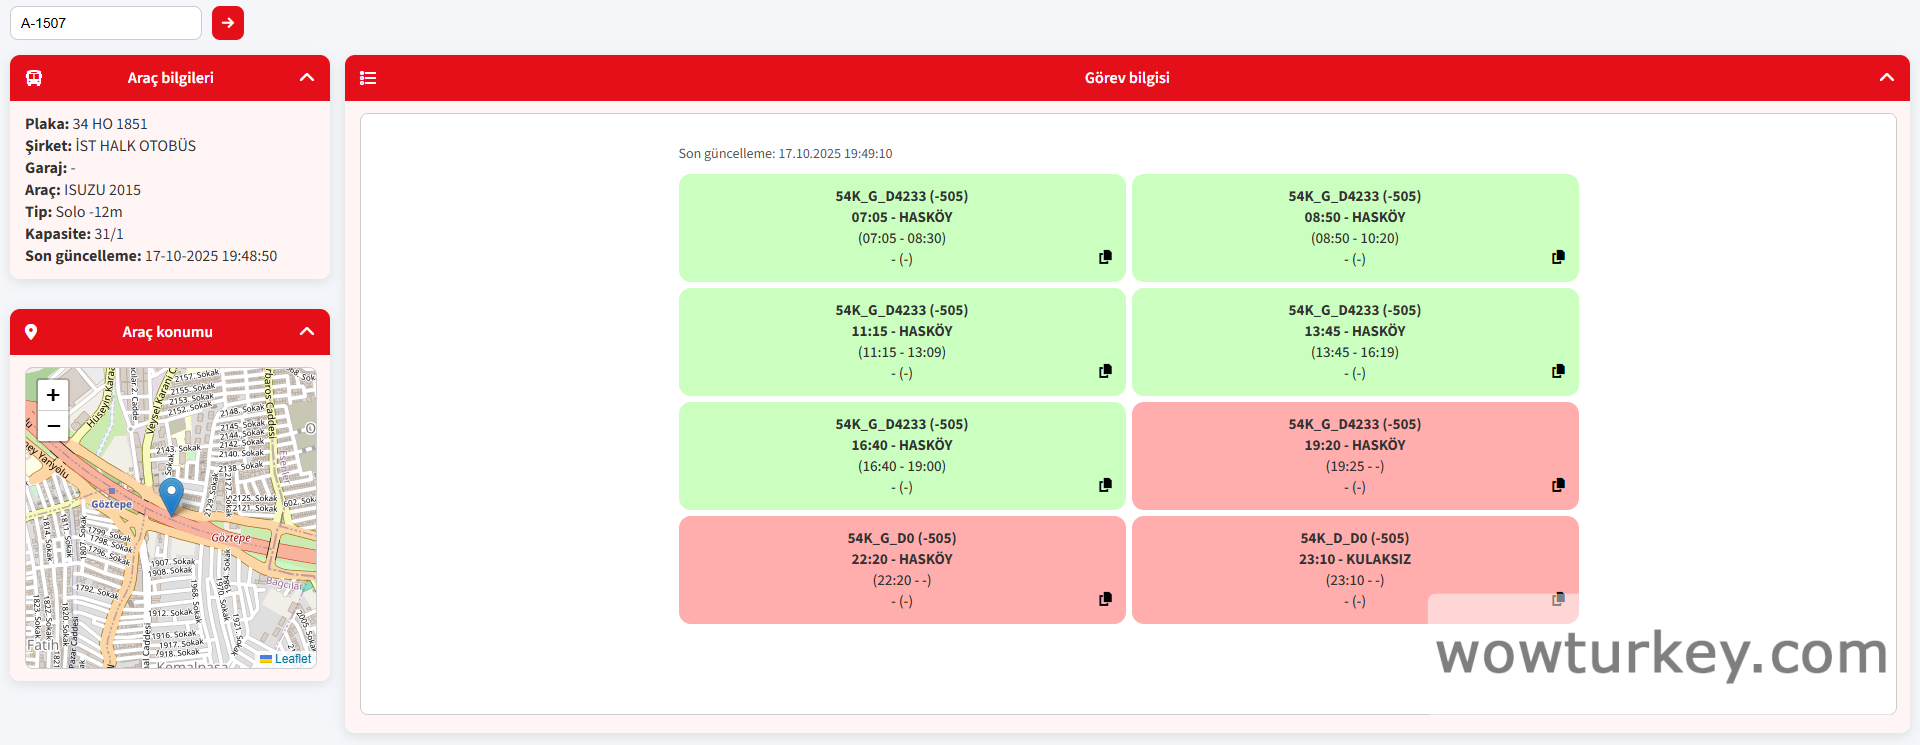Copy the 07:05 HASKÖY task details
1920x745 pixels.
(x=1105, y=257)
